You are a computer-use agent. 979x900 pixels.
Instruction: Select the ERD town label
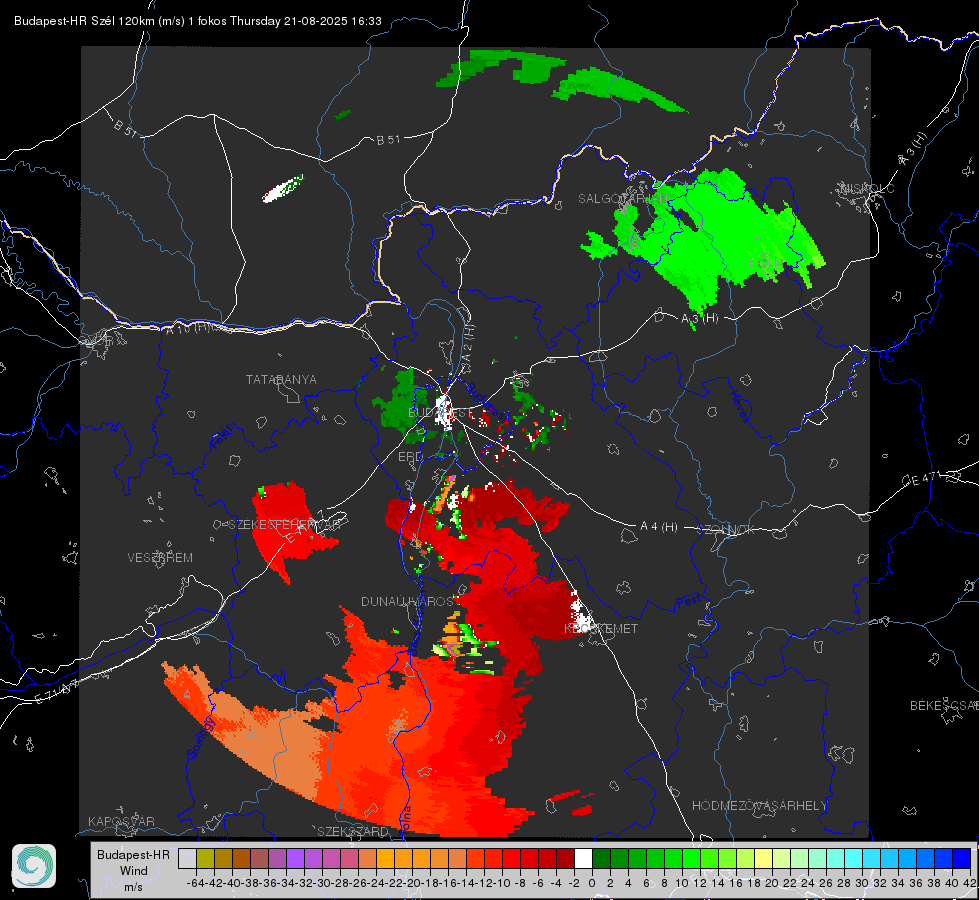[410, 457]
